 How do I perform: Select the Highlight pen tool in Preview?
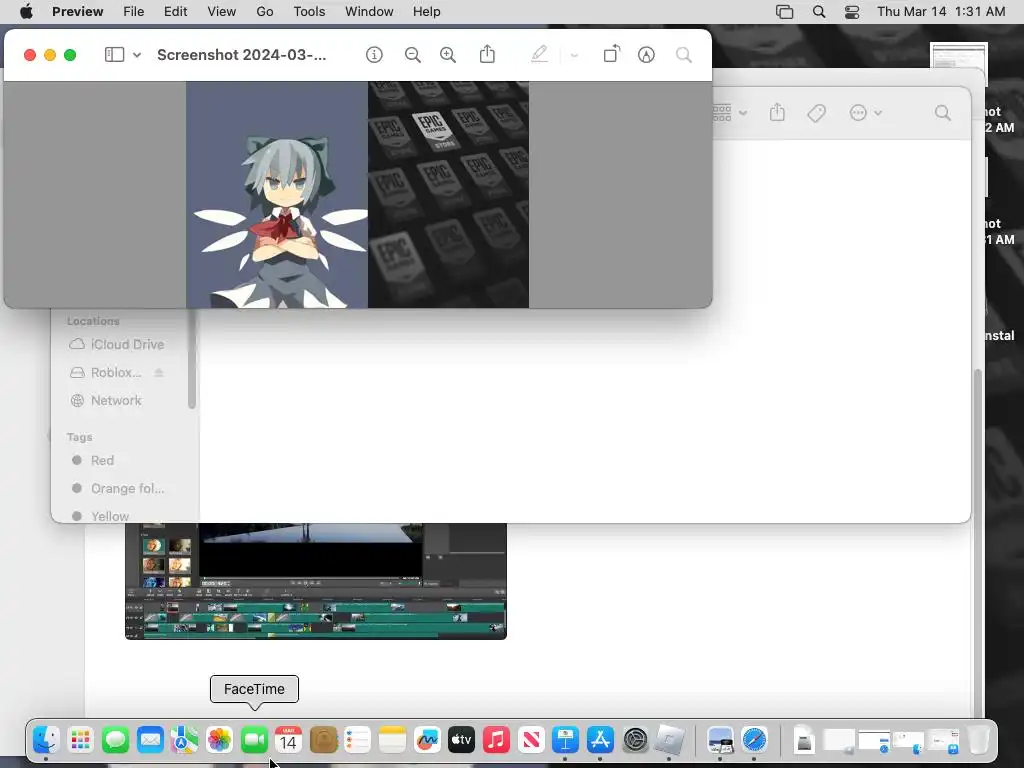pos(539,54)
